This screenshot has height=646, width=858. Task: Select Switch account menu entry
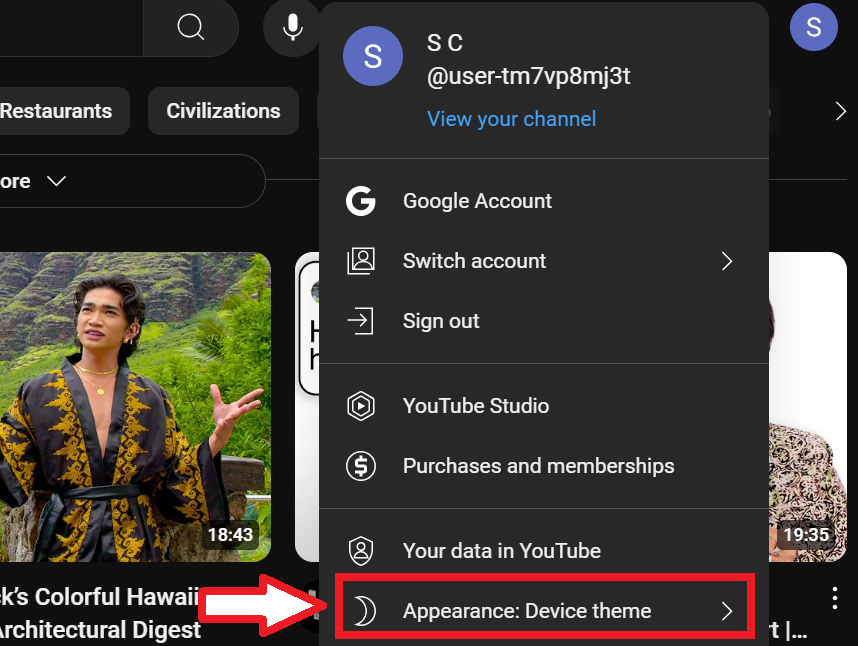coord(544,261)
